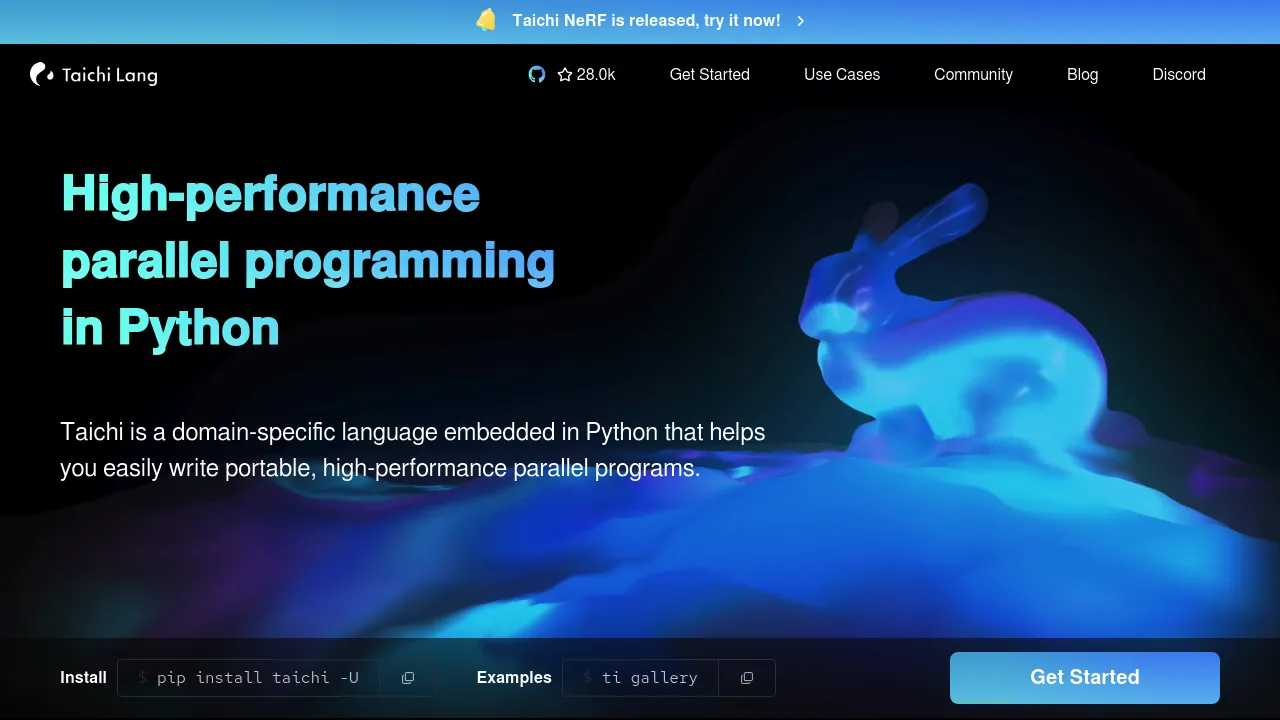Open the Get Started nav menu item
The height and width of the screenshot is (720, 1280).
click(710, 74)
